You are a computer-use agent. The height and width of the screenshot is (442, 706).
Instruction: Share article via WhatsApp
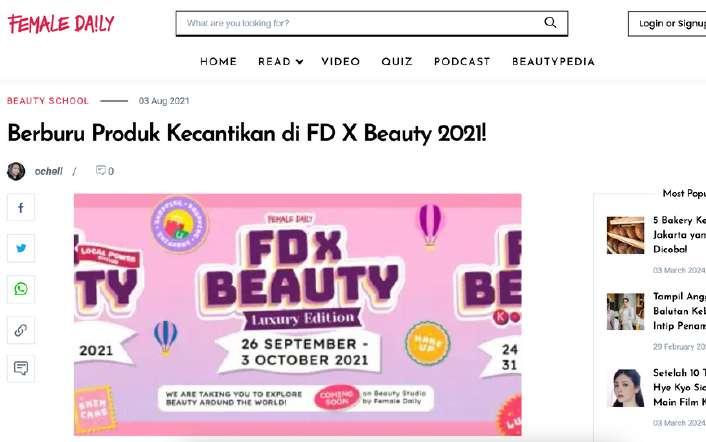[21, 289]
